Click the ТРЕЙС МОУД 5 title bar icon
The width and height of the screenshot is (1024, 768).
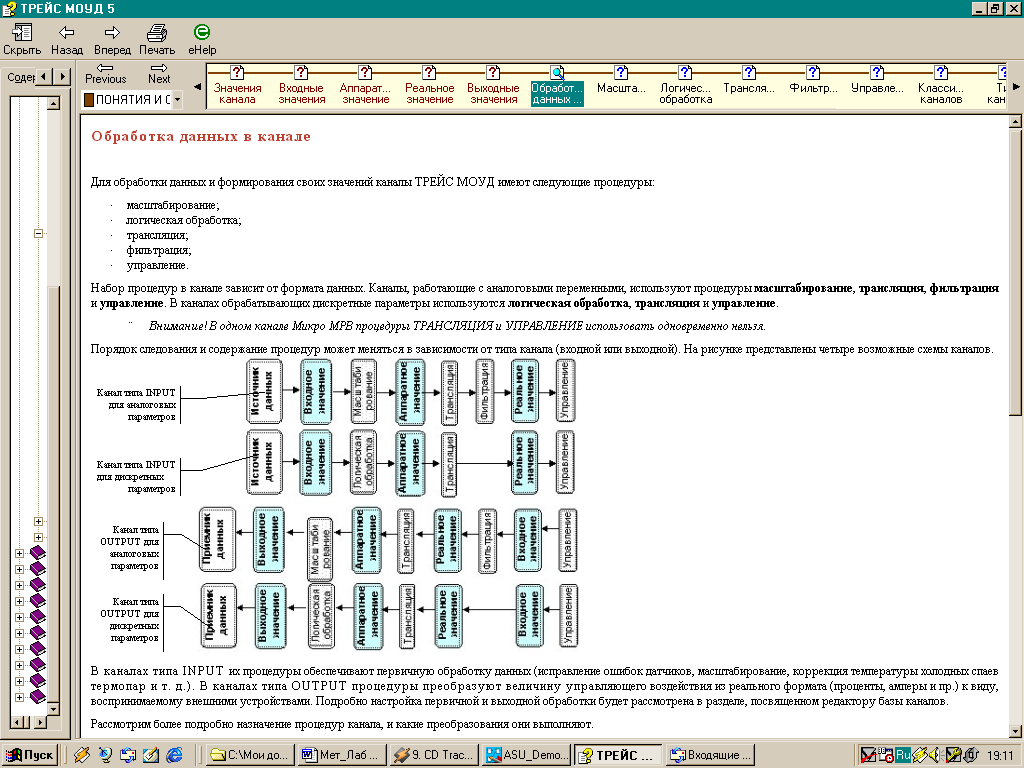pos(9,8)
